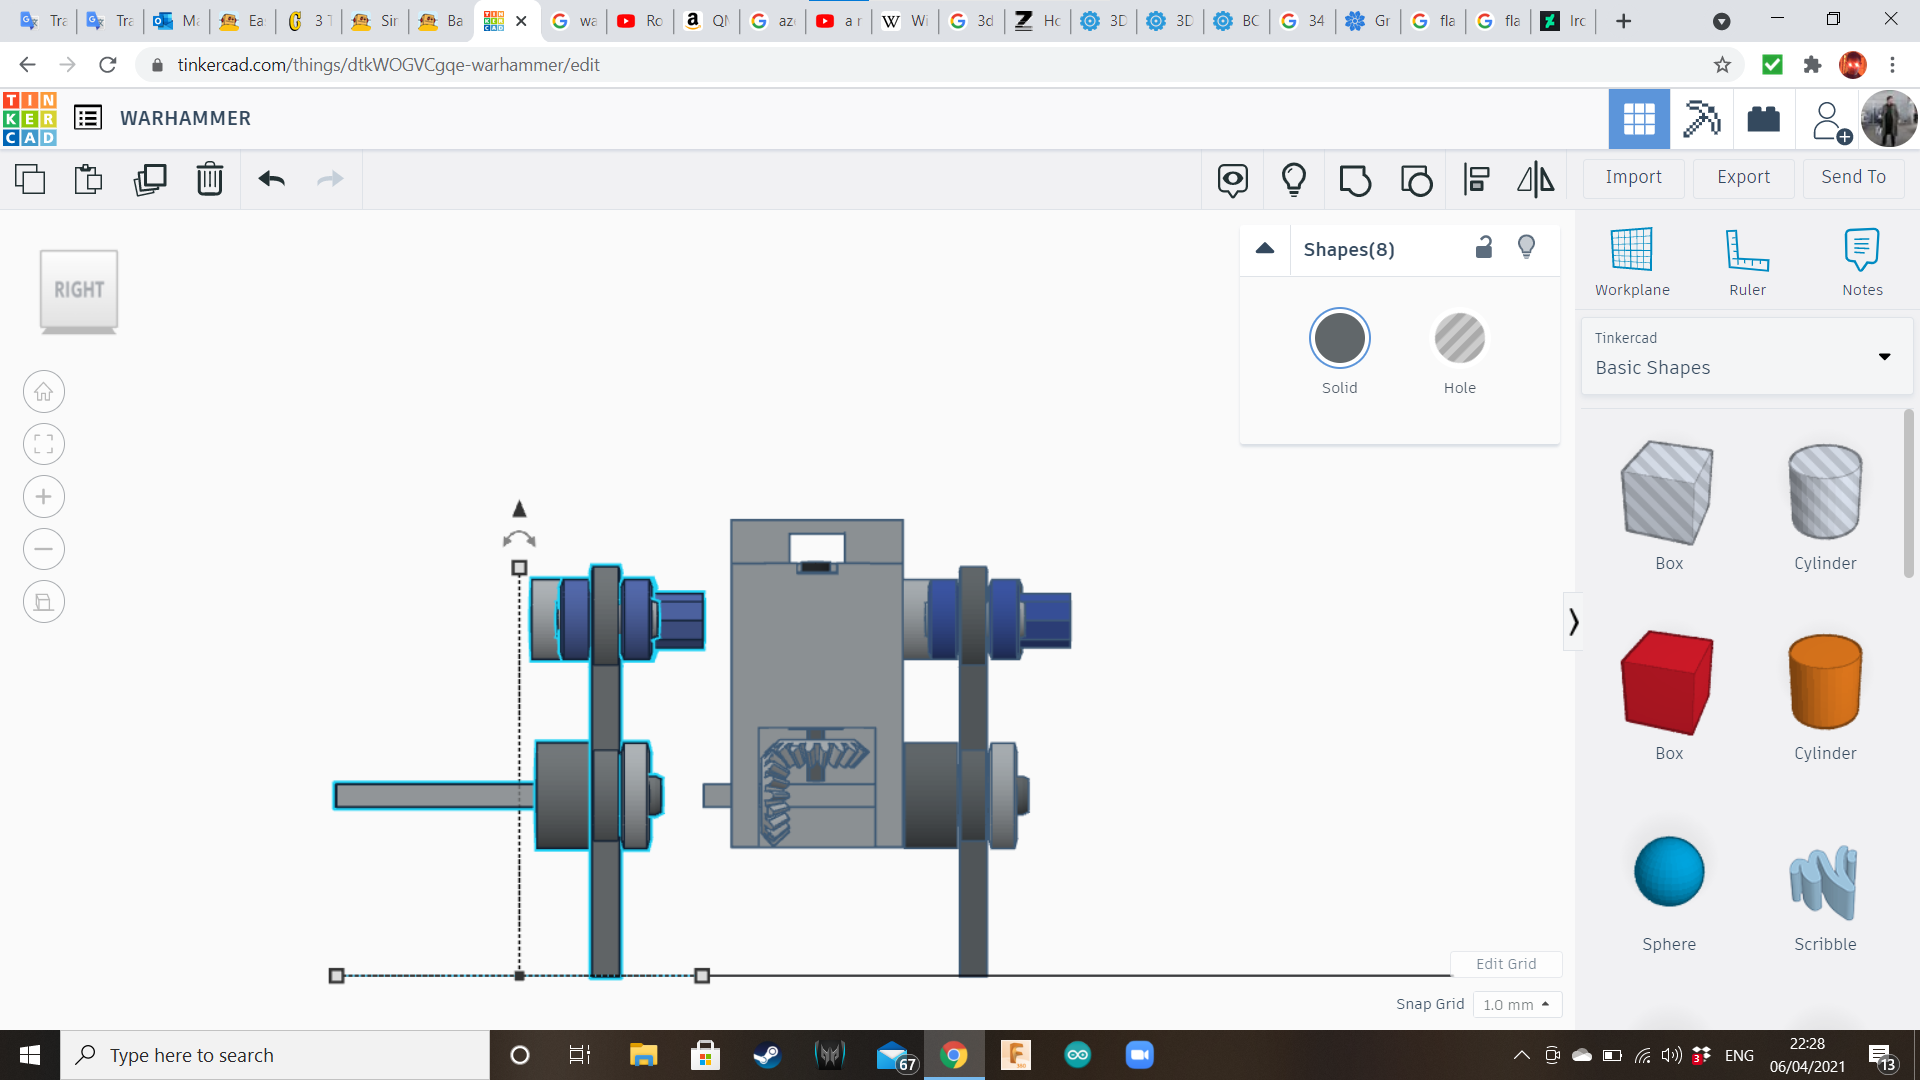Viewport: 1920px width, 1080px height.
Task: Select the Ruler tool
Action: [1747, 262]
